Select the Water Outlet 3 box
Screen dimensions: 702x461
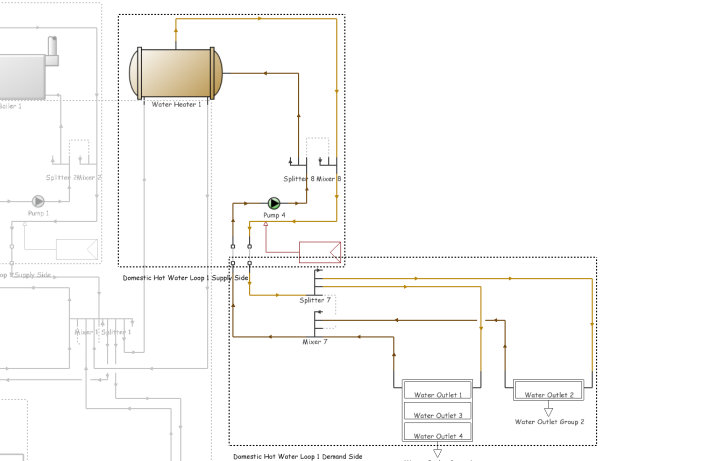pyautogui.click(x=437, y=412)
